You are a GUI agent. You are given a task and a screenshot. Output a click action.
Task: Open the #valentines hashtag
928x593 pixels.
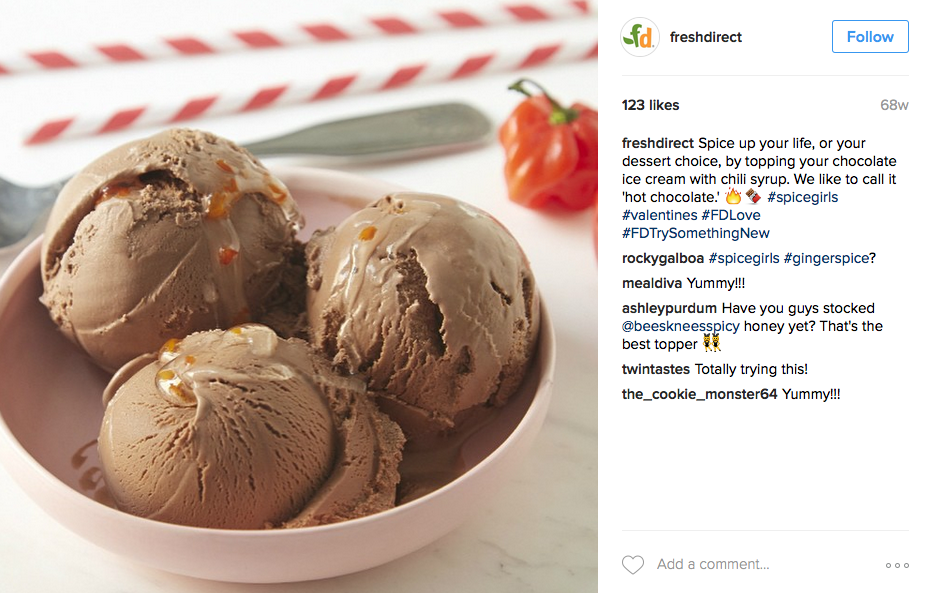coord(659,215)
